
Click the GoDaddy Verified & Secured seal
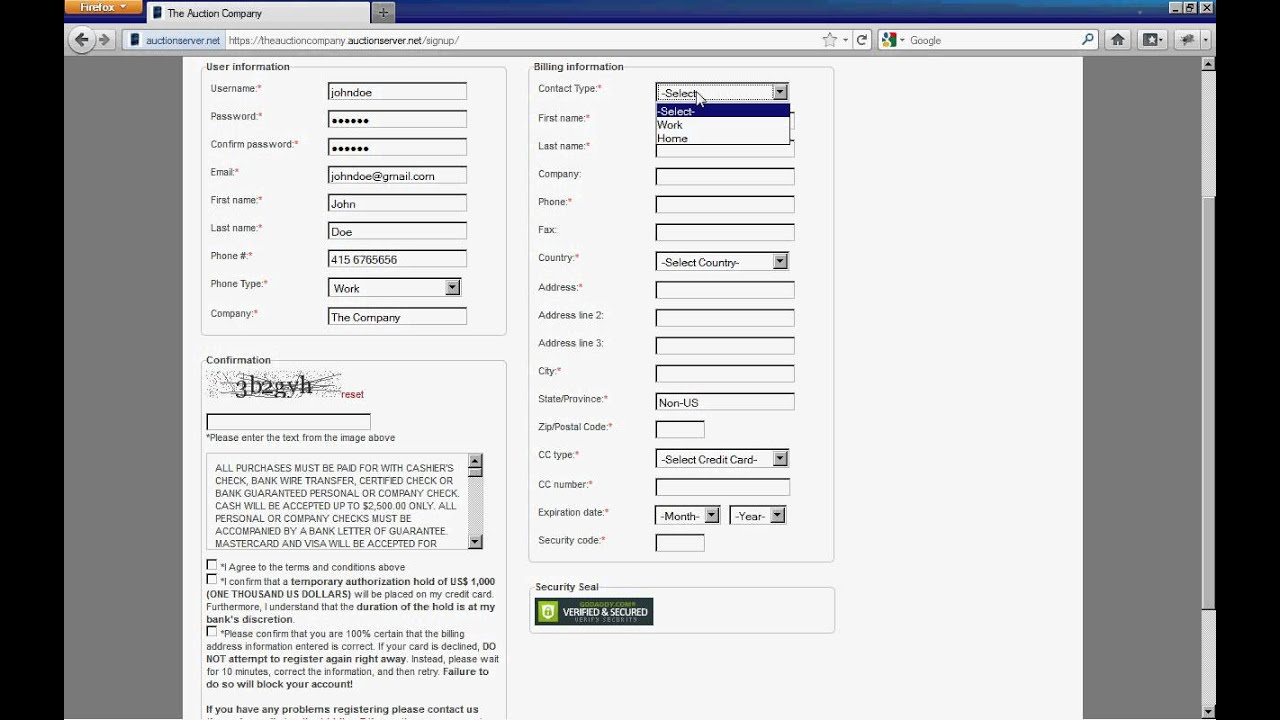(x=594, y=611)
